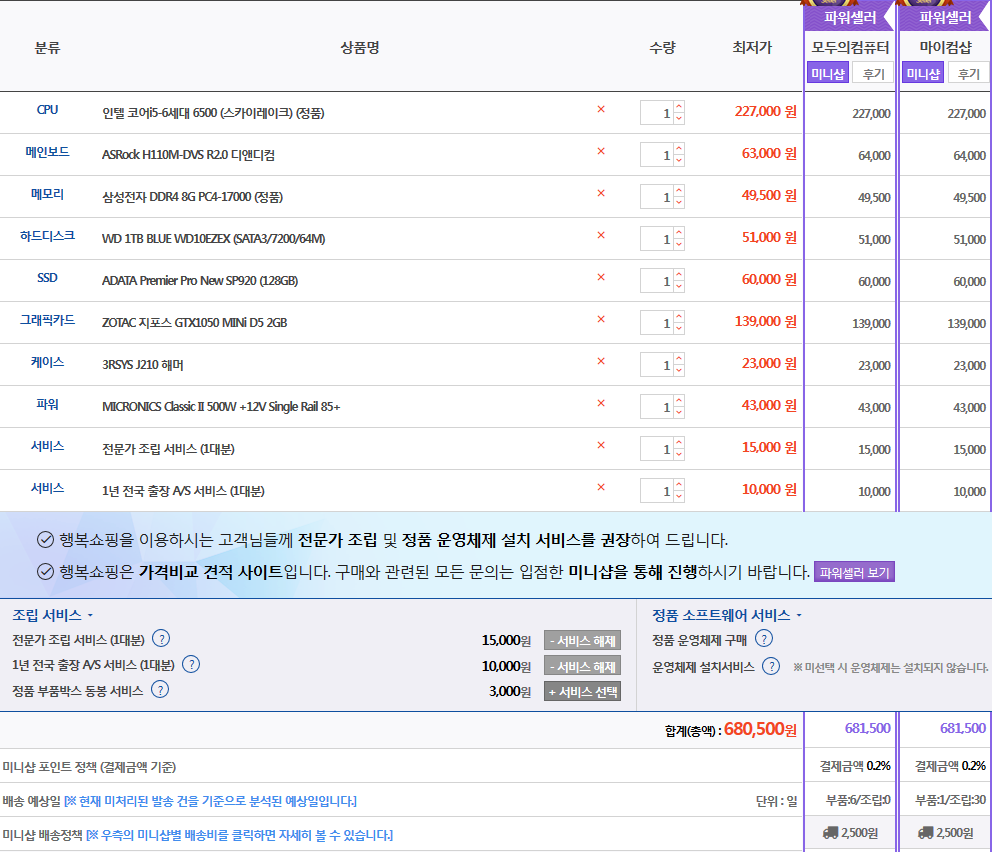Open help icon beside 정품 부품박스 동봉 서비스
Screen dimensions: 992x852
[x=160, y=689]
